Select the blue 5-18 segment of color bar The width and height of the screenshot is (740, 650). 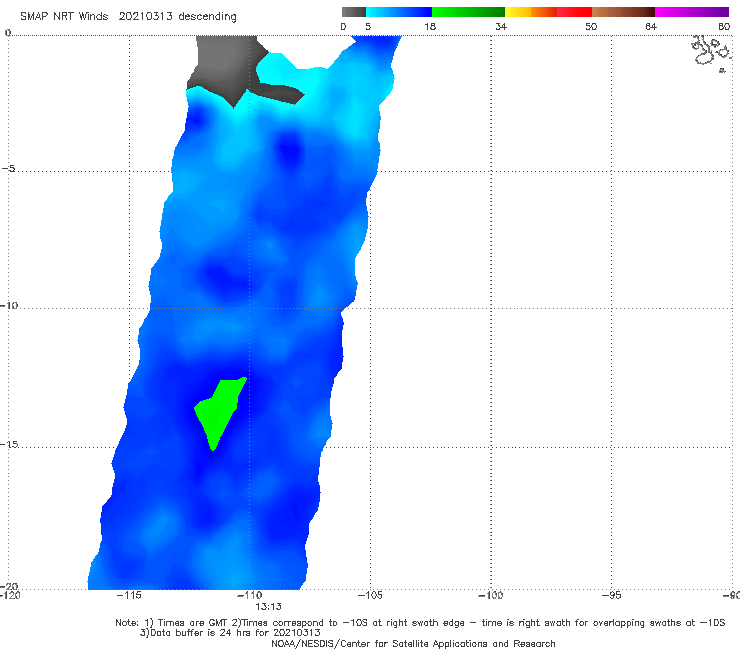399,12
